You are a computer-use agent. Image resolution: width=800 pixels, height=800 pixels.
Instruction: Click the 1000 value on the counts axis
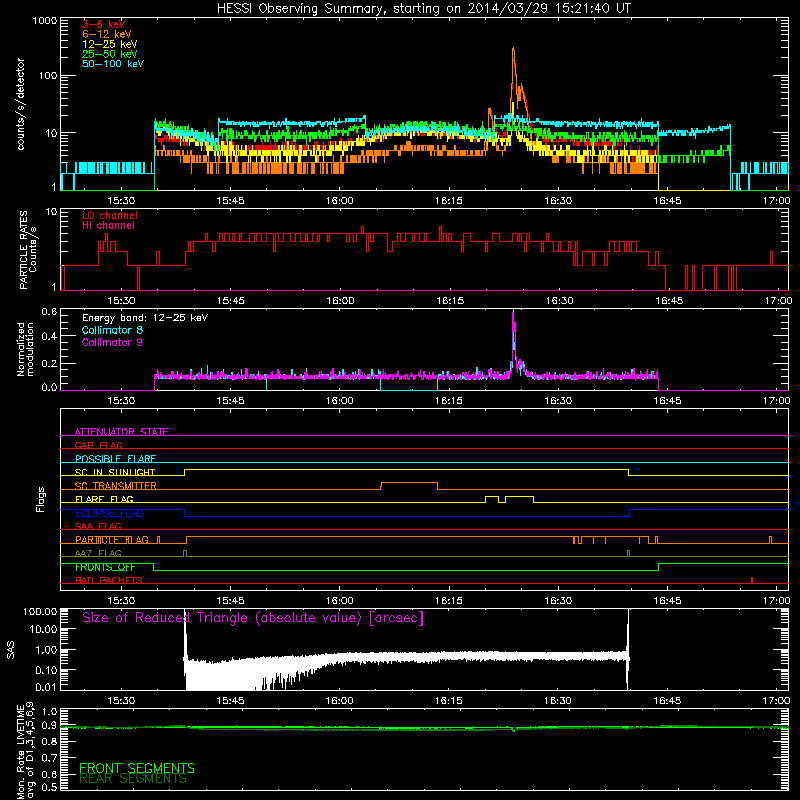click(44, 21)
